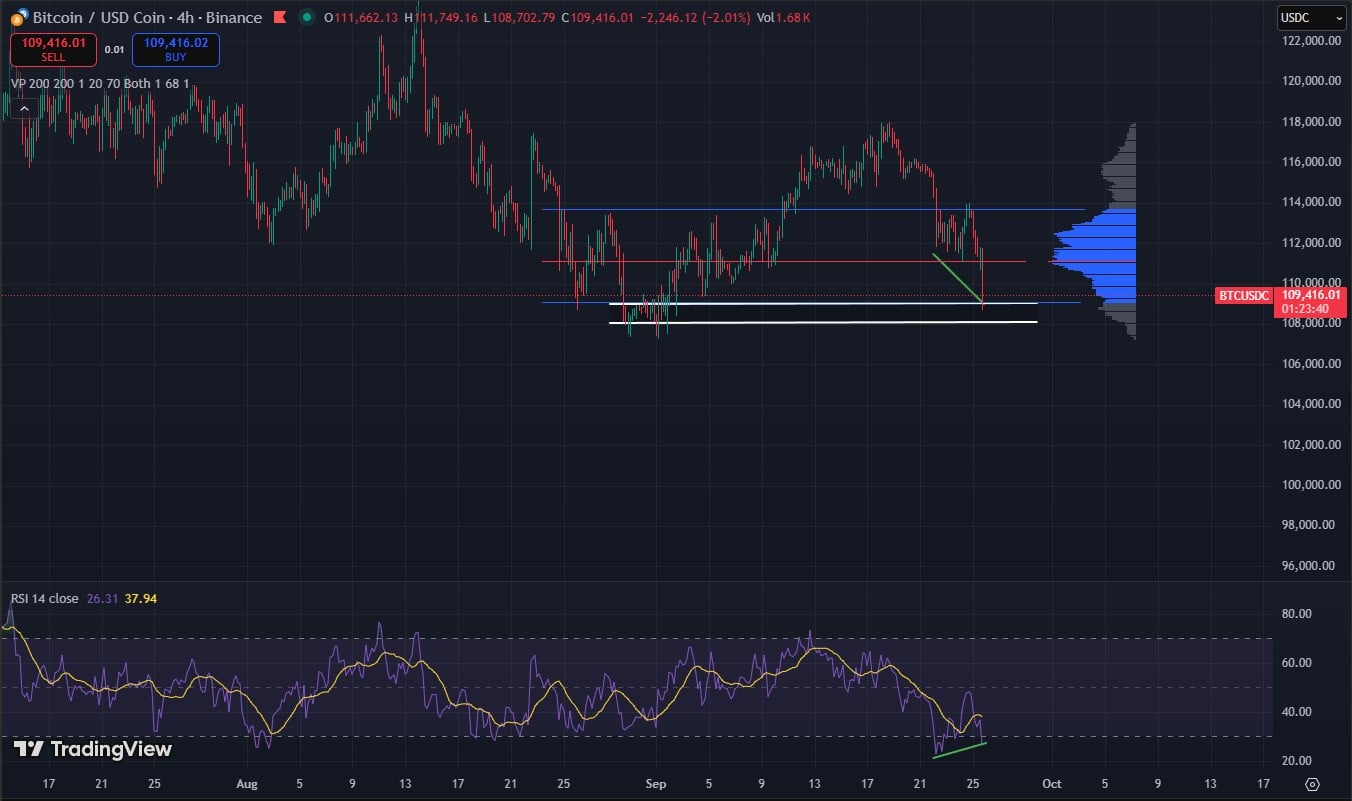The height and width of the screenshot is (801, 1352).
Task: Click the red flag icon beside Binance
Action: (280, 18)
